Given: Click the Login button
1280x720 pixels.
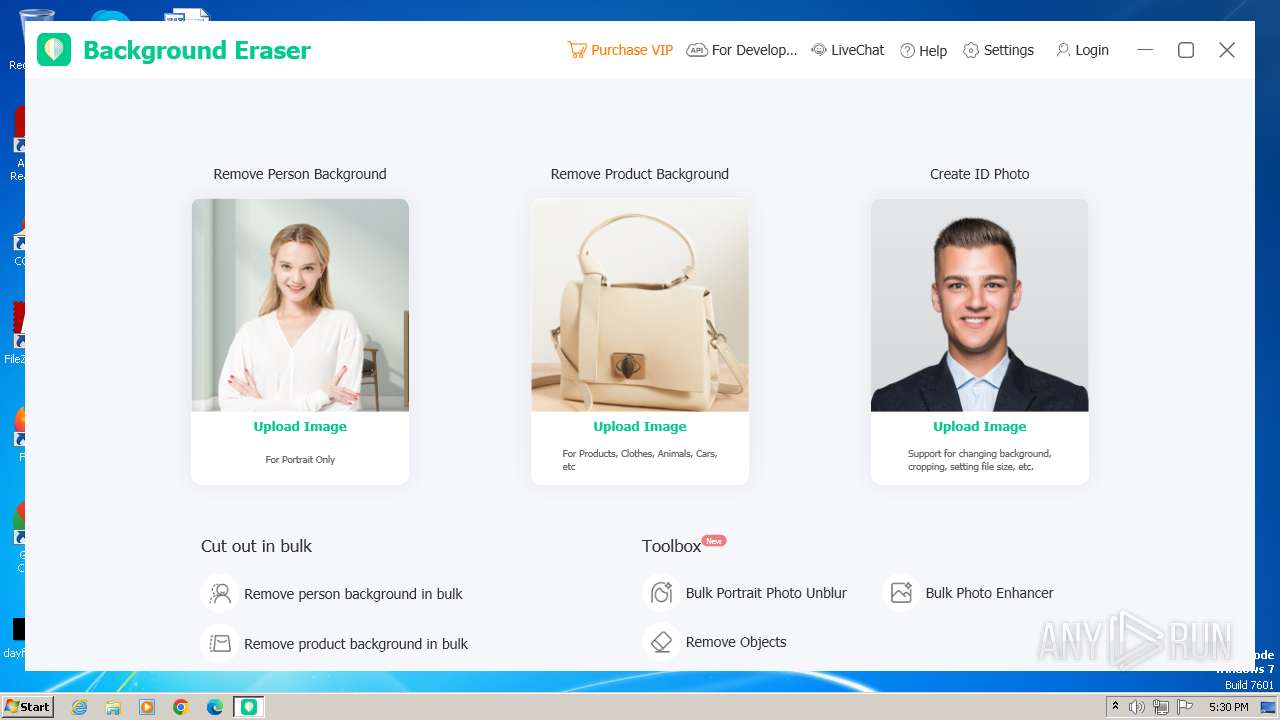Looking at the screenshot, I should [1082, 50].
